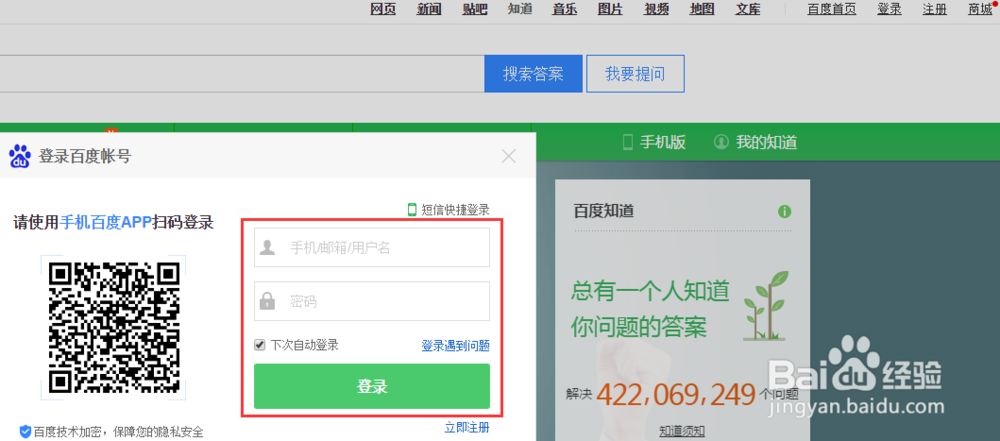Close the 登录百度帐号 login dialog
Screen dimensions: 1000x441
click(508, 156)
